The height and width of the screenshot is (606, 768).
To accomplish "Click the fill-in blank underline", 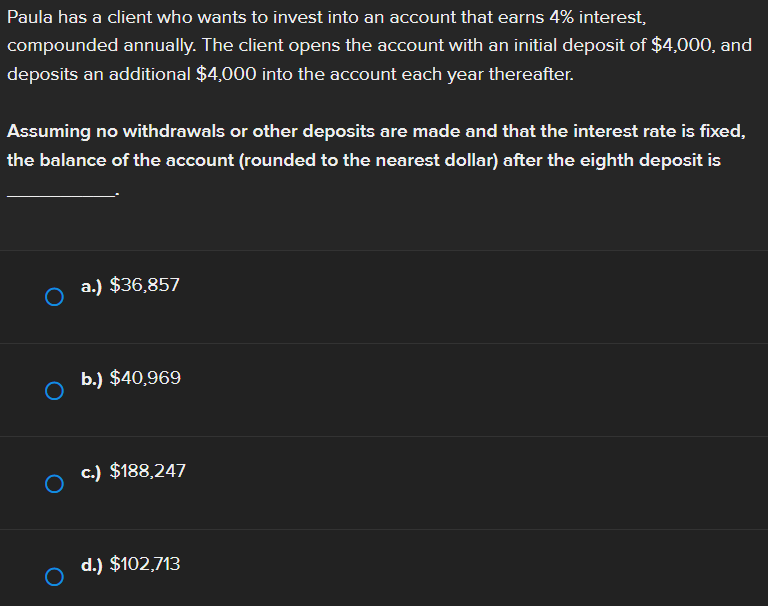I will point(62,194).
